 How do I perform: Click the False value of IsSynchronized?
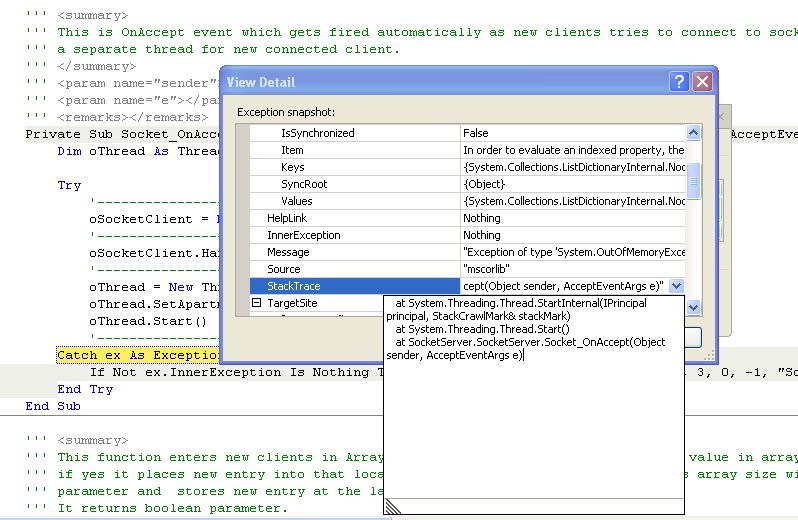(573, 133)
